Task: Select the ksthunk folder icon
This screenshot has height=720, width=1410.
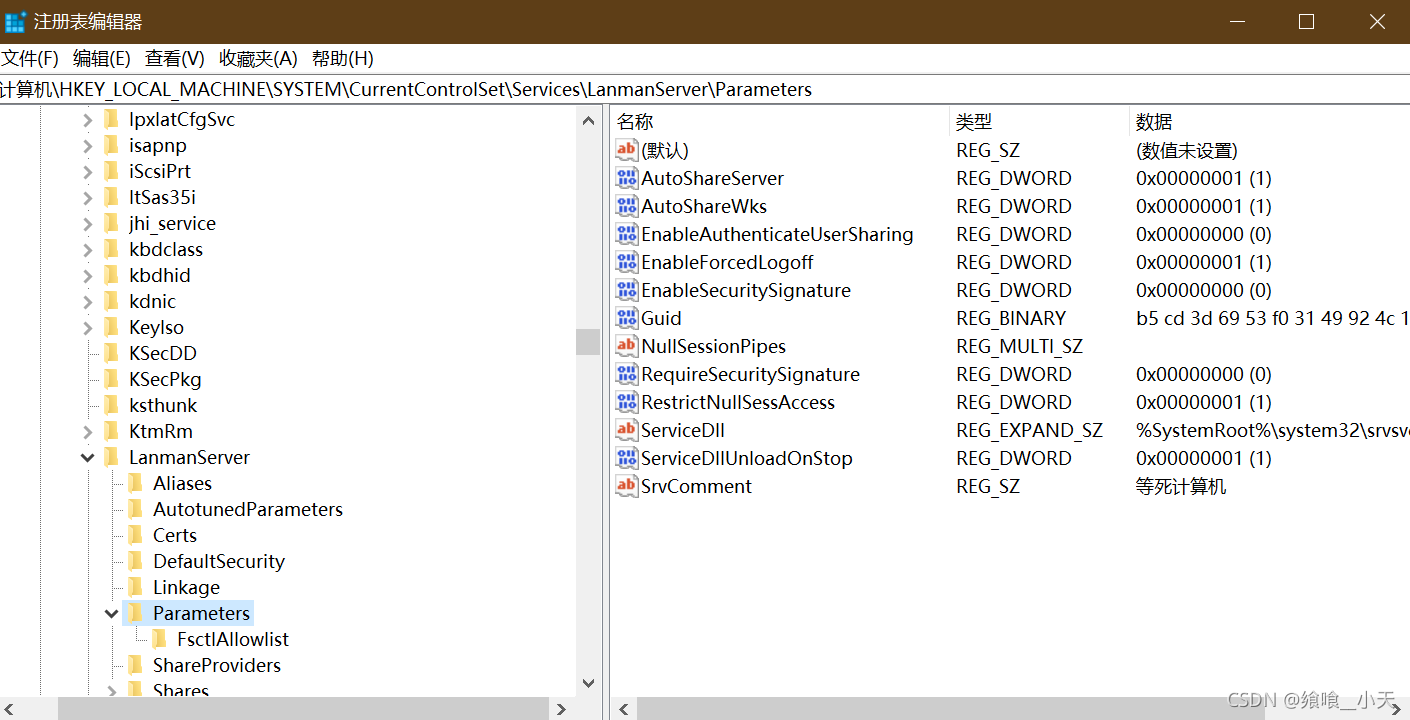Action: tap(111, 405)
